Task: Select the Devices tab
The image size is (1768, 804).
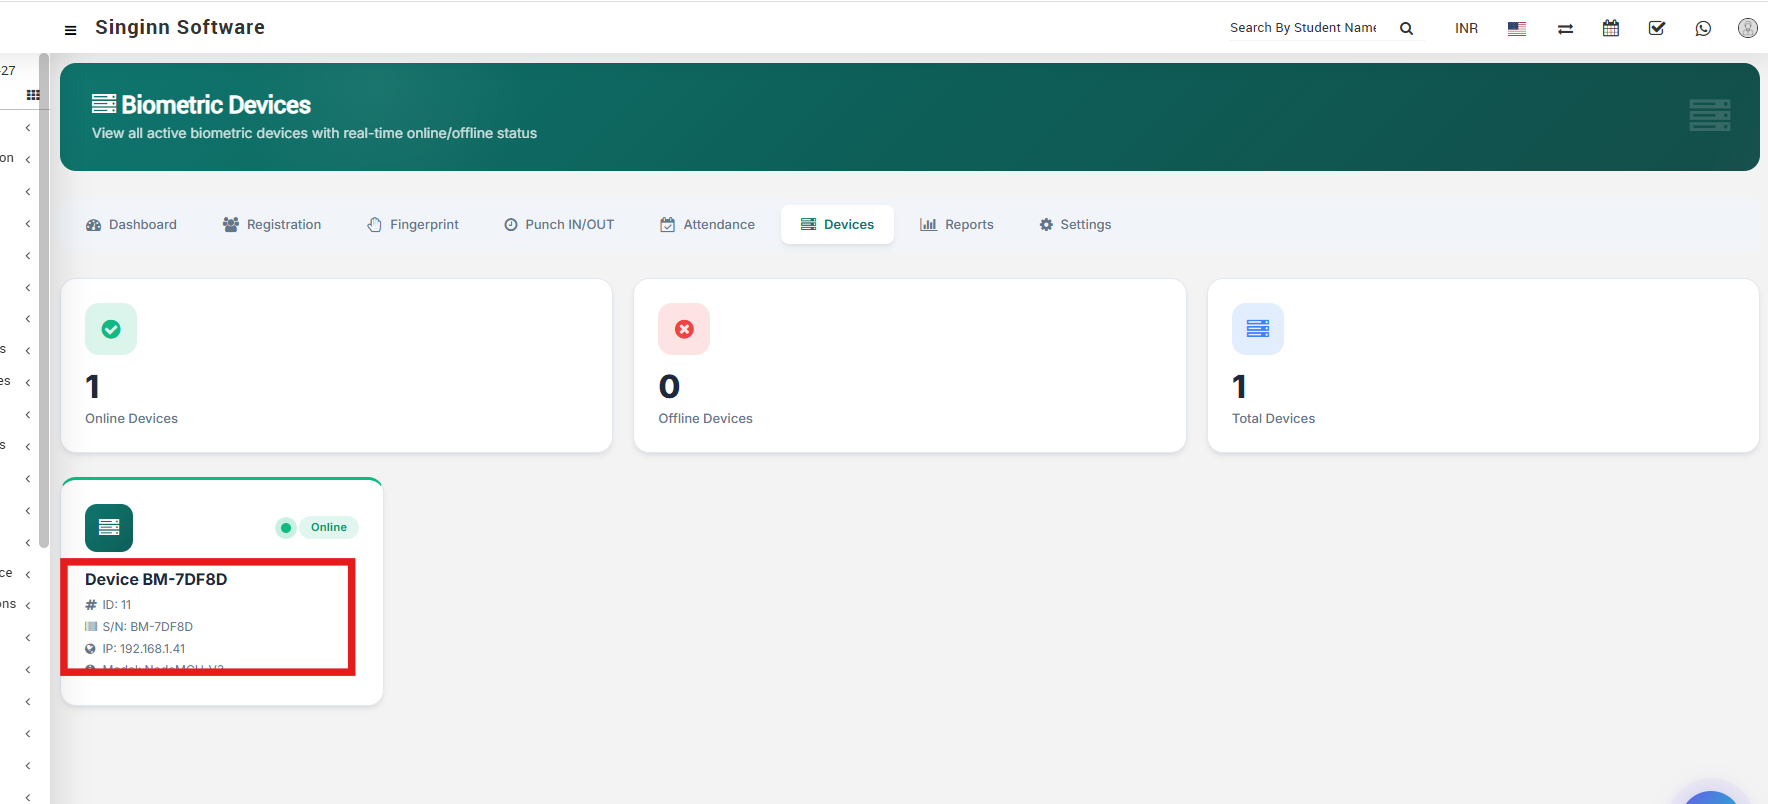Action: [837, 225]
